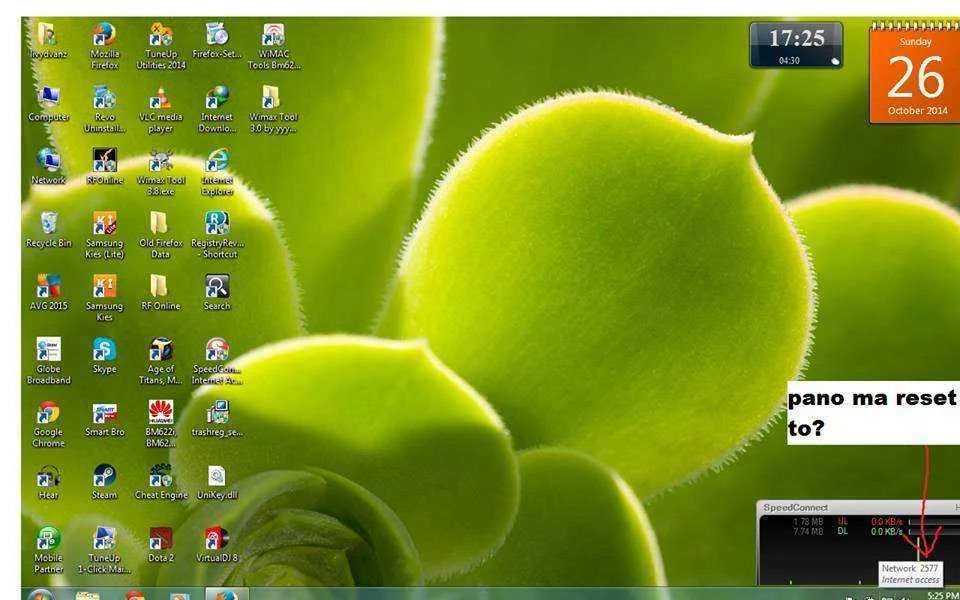This screenshot has height=600, width=960.
Task: Open VLC media player icon
Action: (x=160, y=110)
